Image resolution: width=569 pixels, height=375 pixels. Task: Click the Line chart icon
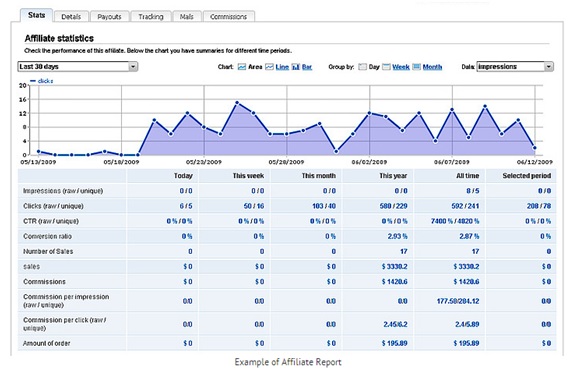coord(269,67)
